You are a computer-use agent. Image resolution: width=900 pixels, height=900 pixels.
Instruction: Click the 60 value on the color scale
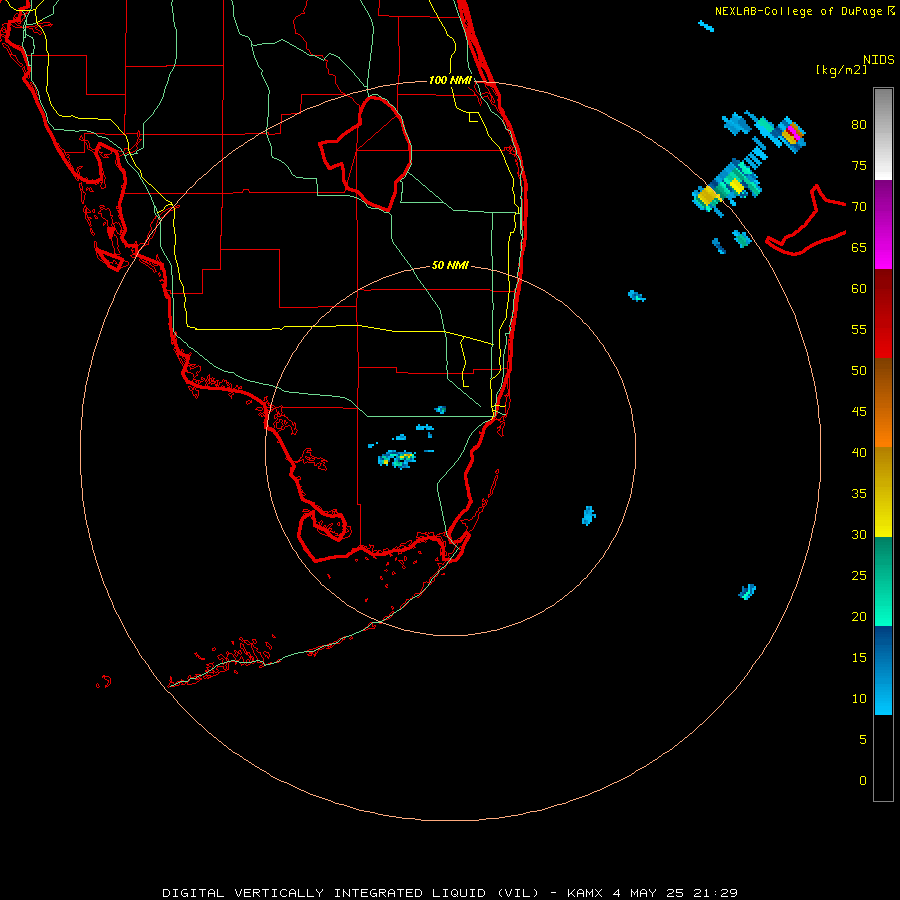click(859, 289)
